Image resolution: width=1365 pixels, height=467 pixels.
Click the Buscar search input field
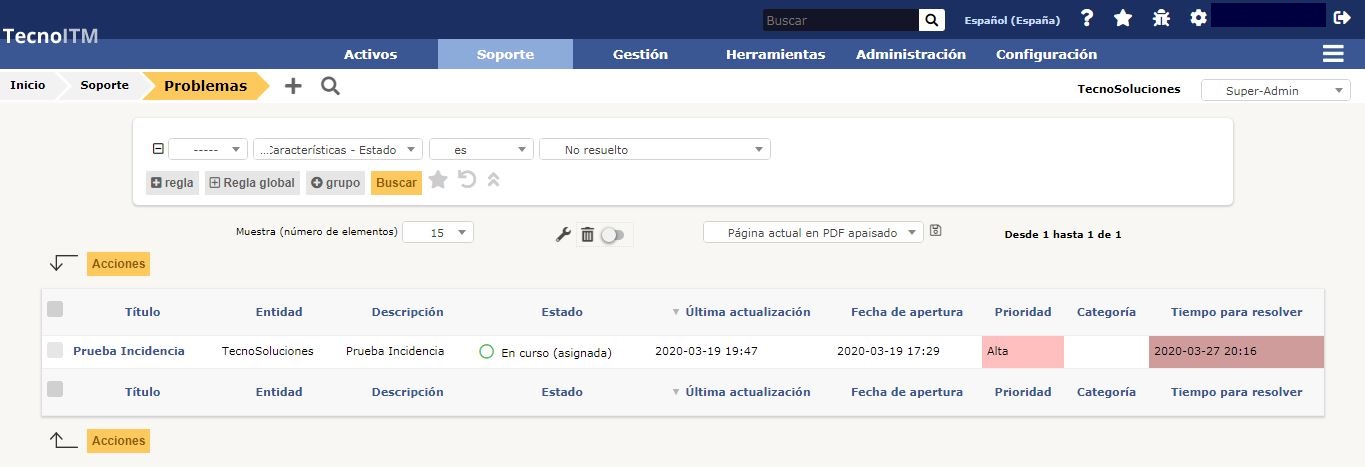point(840,20)
